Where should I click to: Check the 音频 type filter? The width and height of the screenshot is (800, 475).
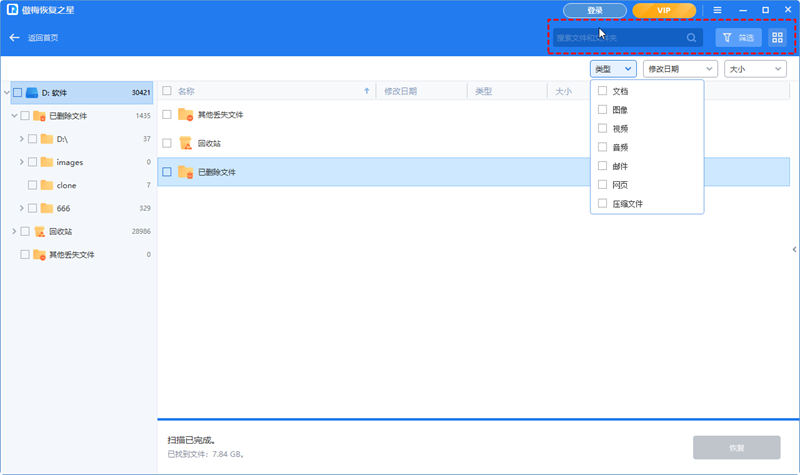pos(603,147)
